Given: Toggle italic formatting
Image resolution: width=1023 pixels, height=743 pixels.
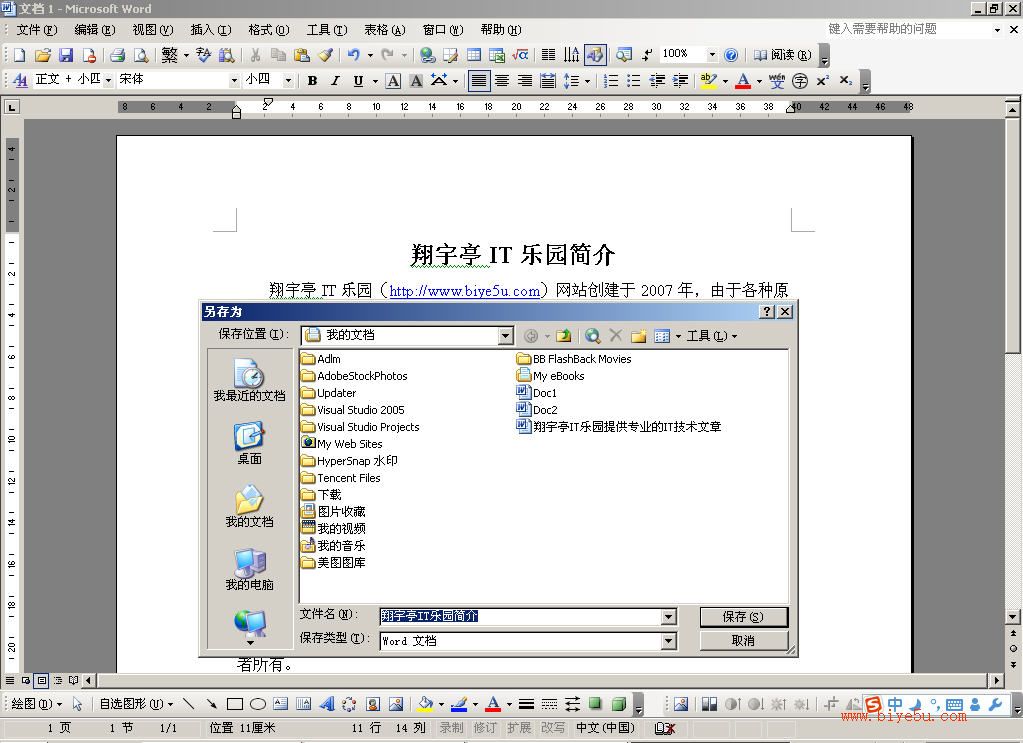Looking at the screenshot, I should [x=335, y=80].
